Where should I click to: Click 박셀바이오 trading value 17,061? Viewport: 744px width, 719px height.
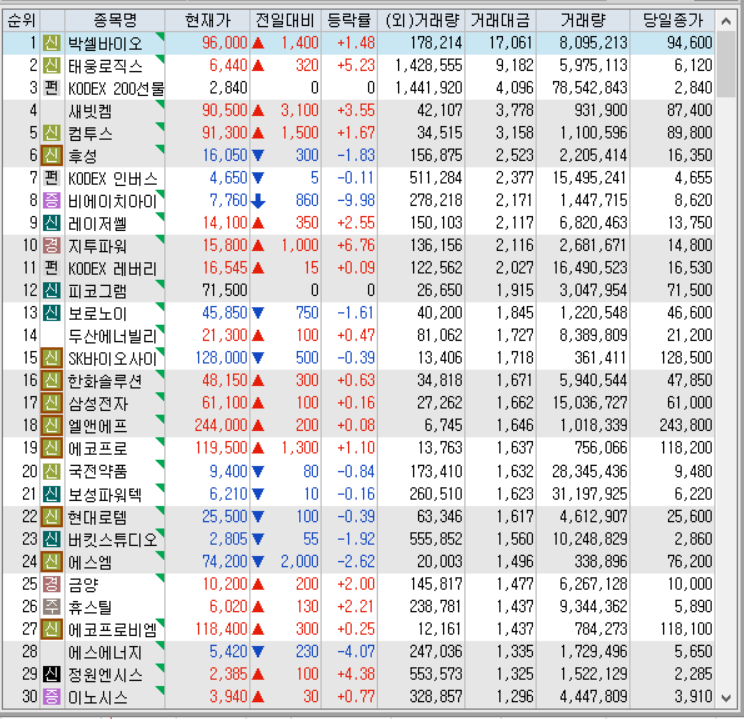pyautogui.click(x=511, y=43)
